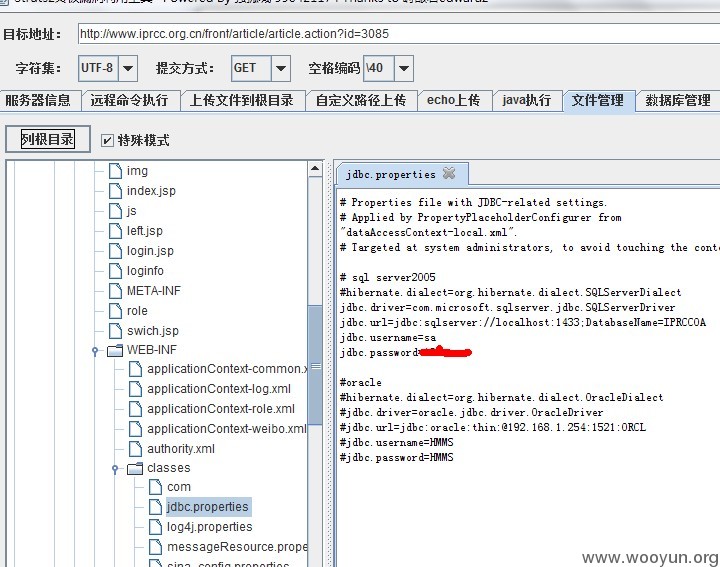The image size is (720, 567).
Task: Select log4j.properties in file tree
Action: tap(210, 527)
